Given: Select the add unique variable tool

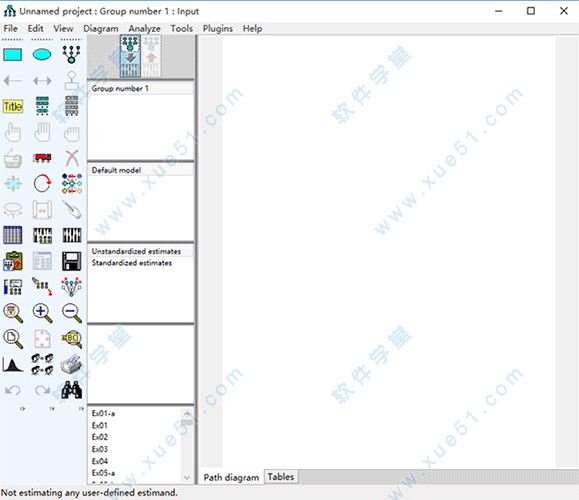Looking at the screenshot, I should point(71,81).
